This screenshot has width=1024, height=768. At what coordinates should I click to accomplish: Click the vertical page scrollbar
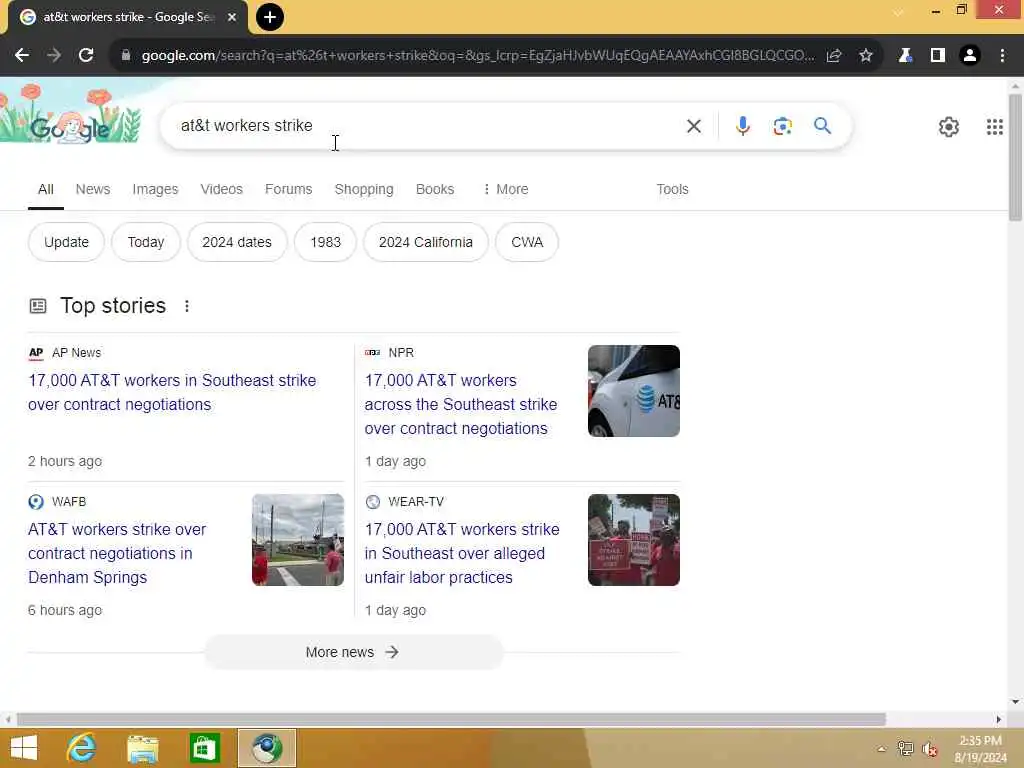(1015, 157)
